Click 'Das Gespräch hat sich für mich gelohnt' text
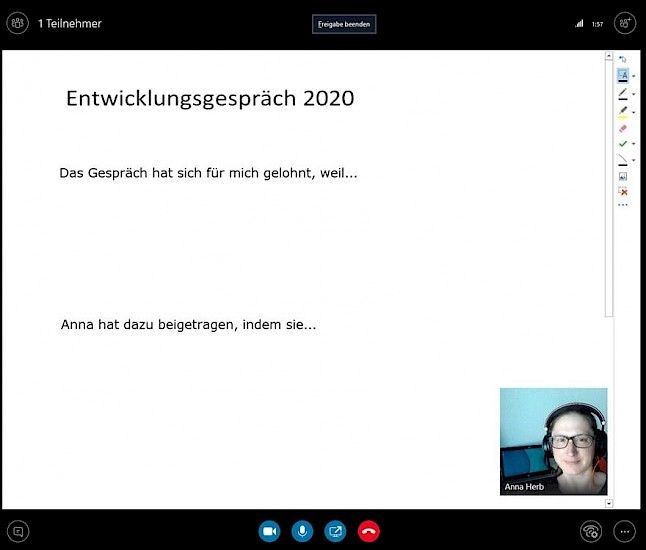 (x=186, y=173)
